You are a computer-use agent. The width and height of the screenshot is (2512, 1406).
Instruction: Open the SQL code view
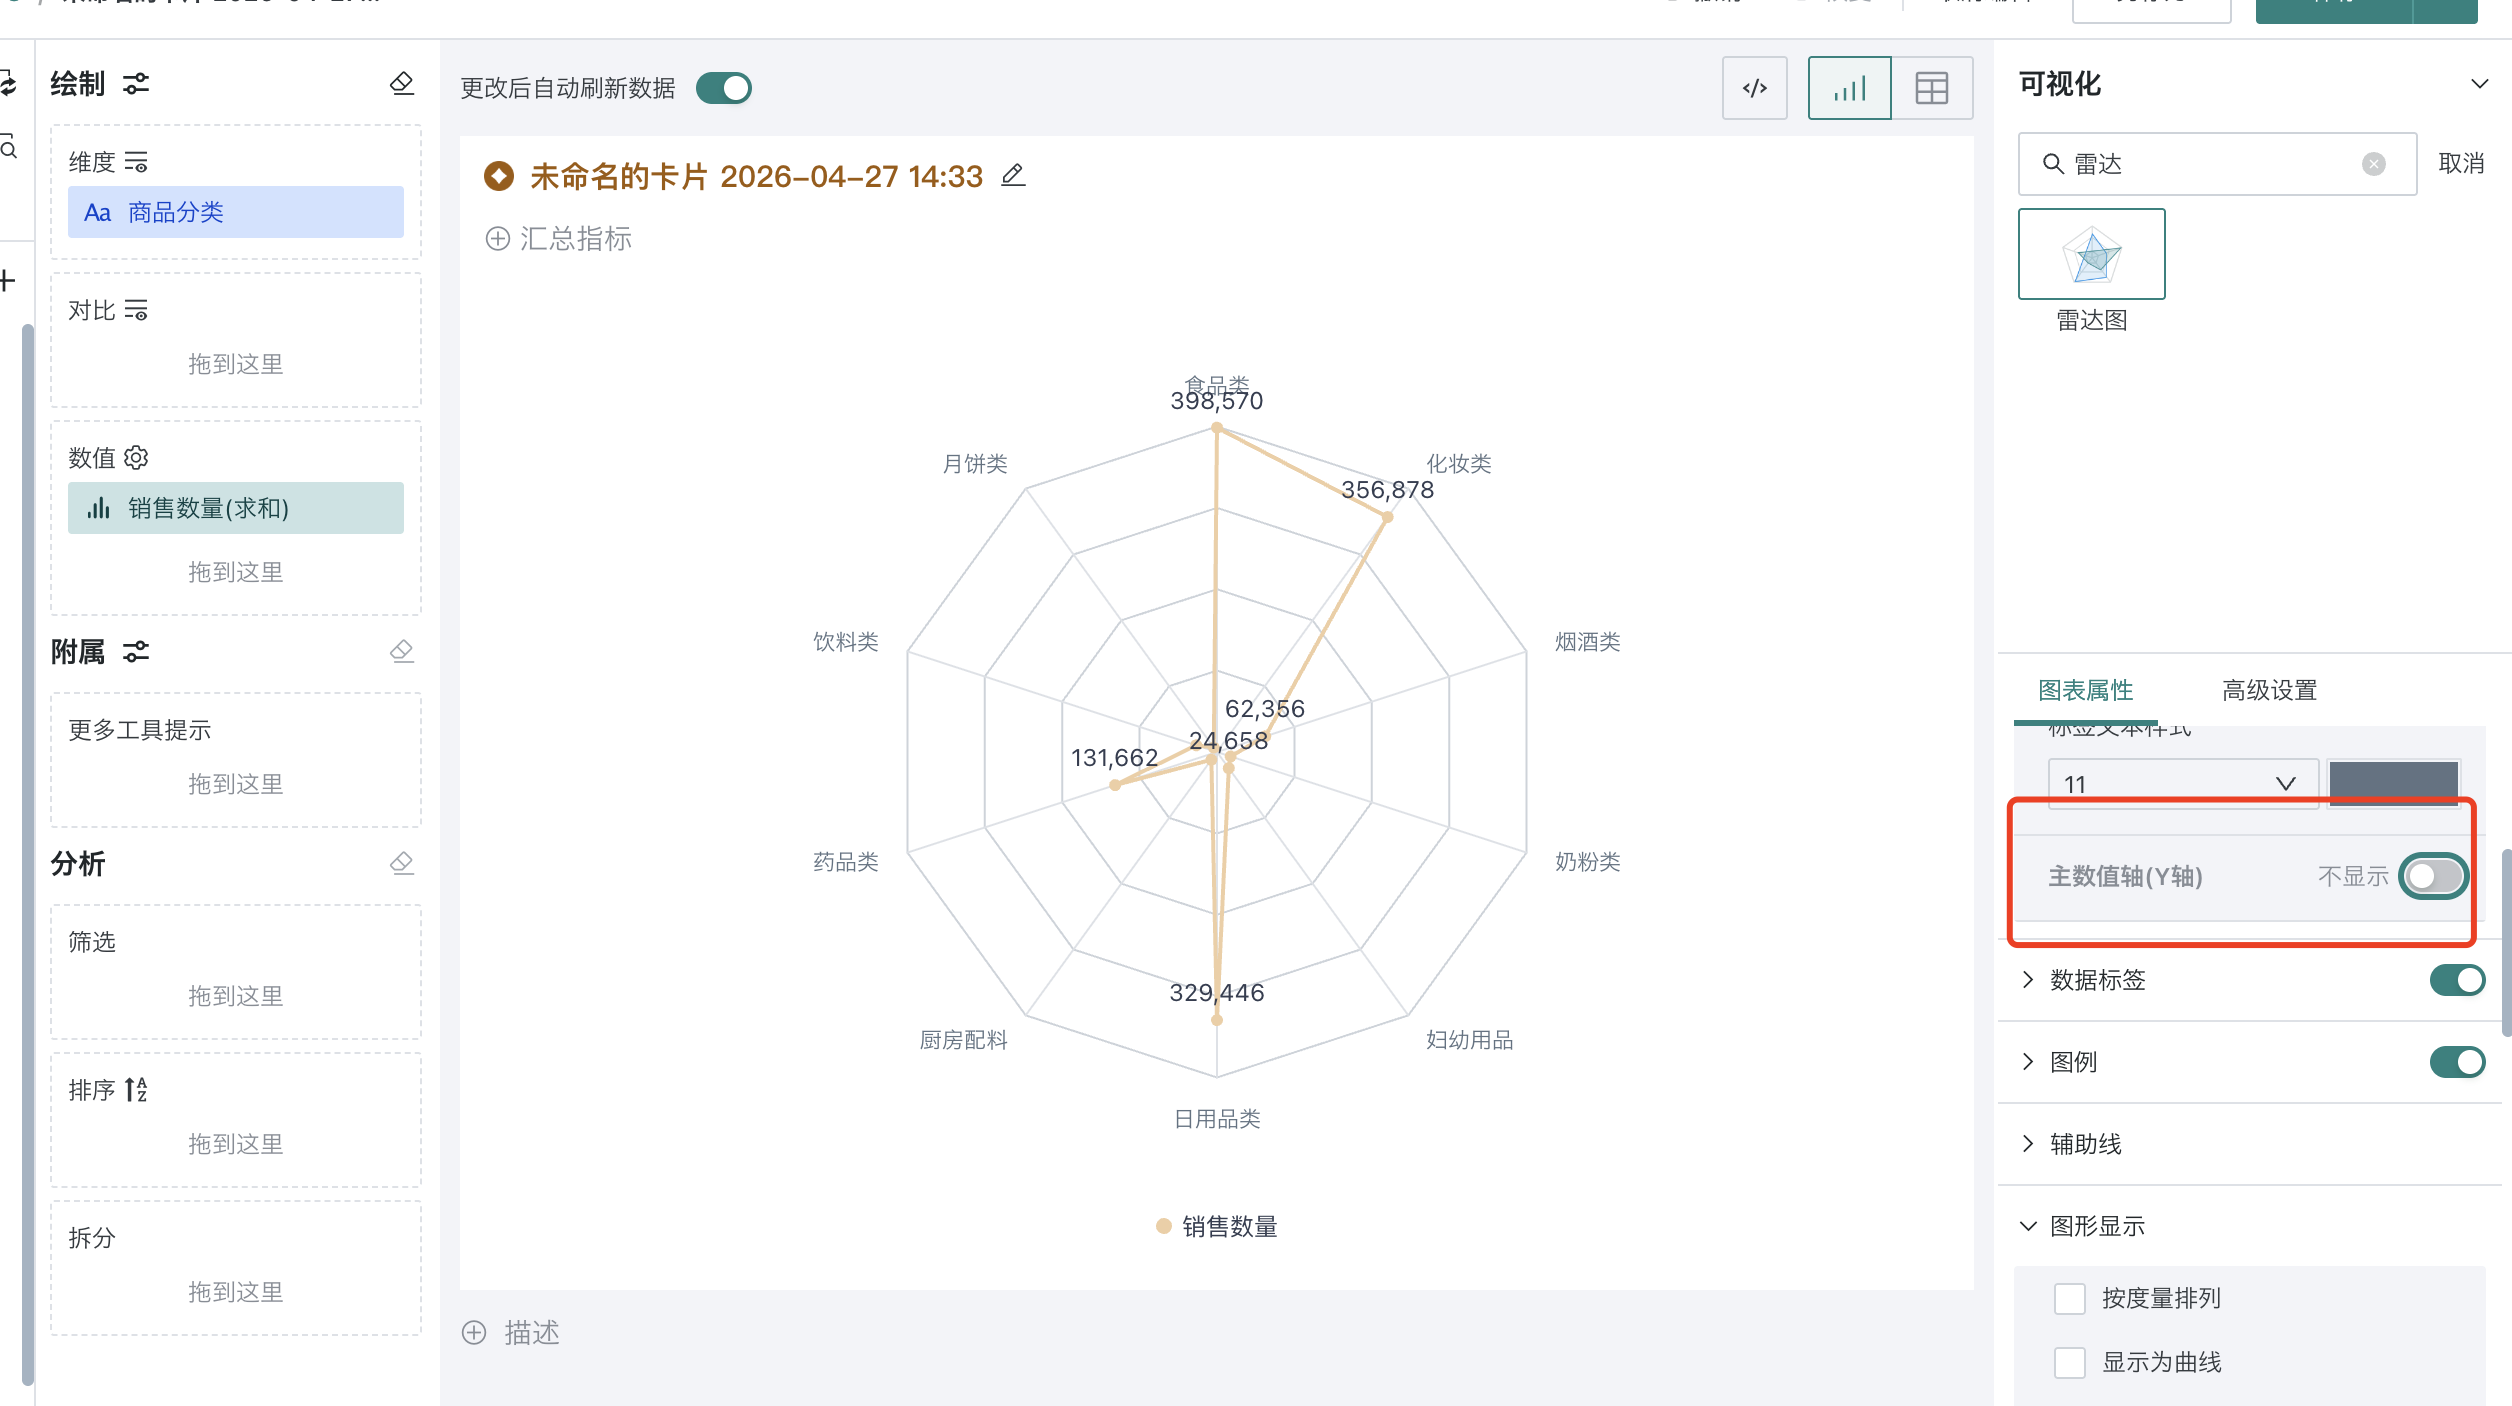(1754, 88)
